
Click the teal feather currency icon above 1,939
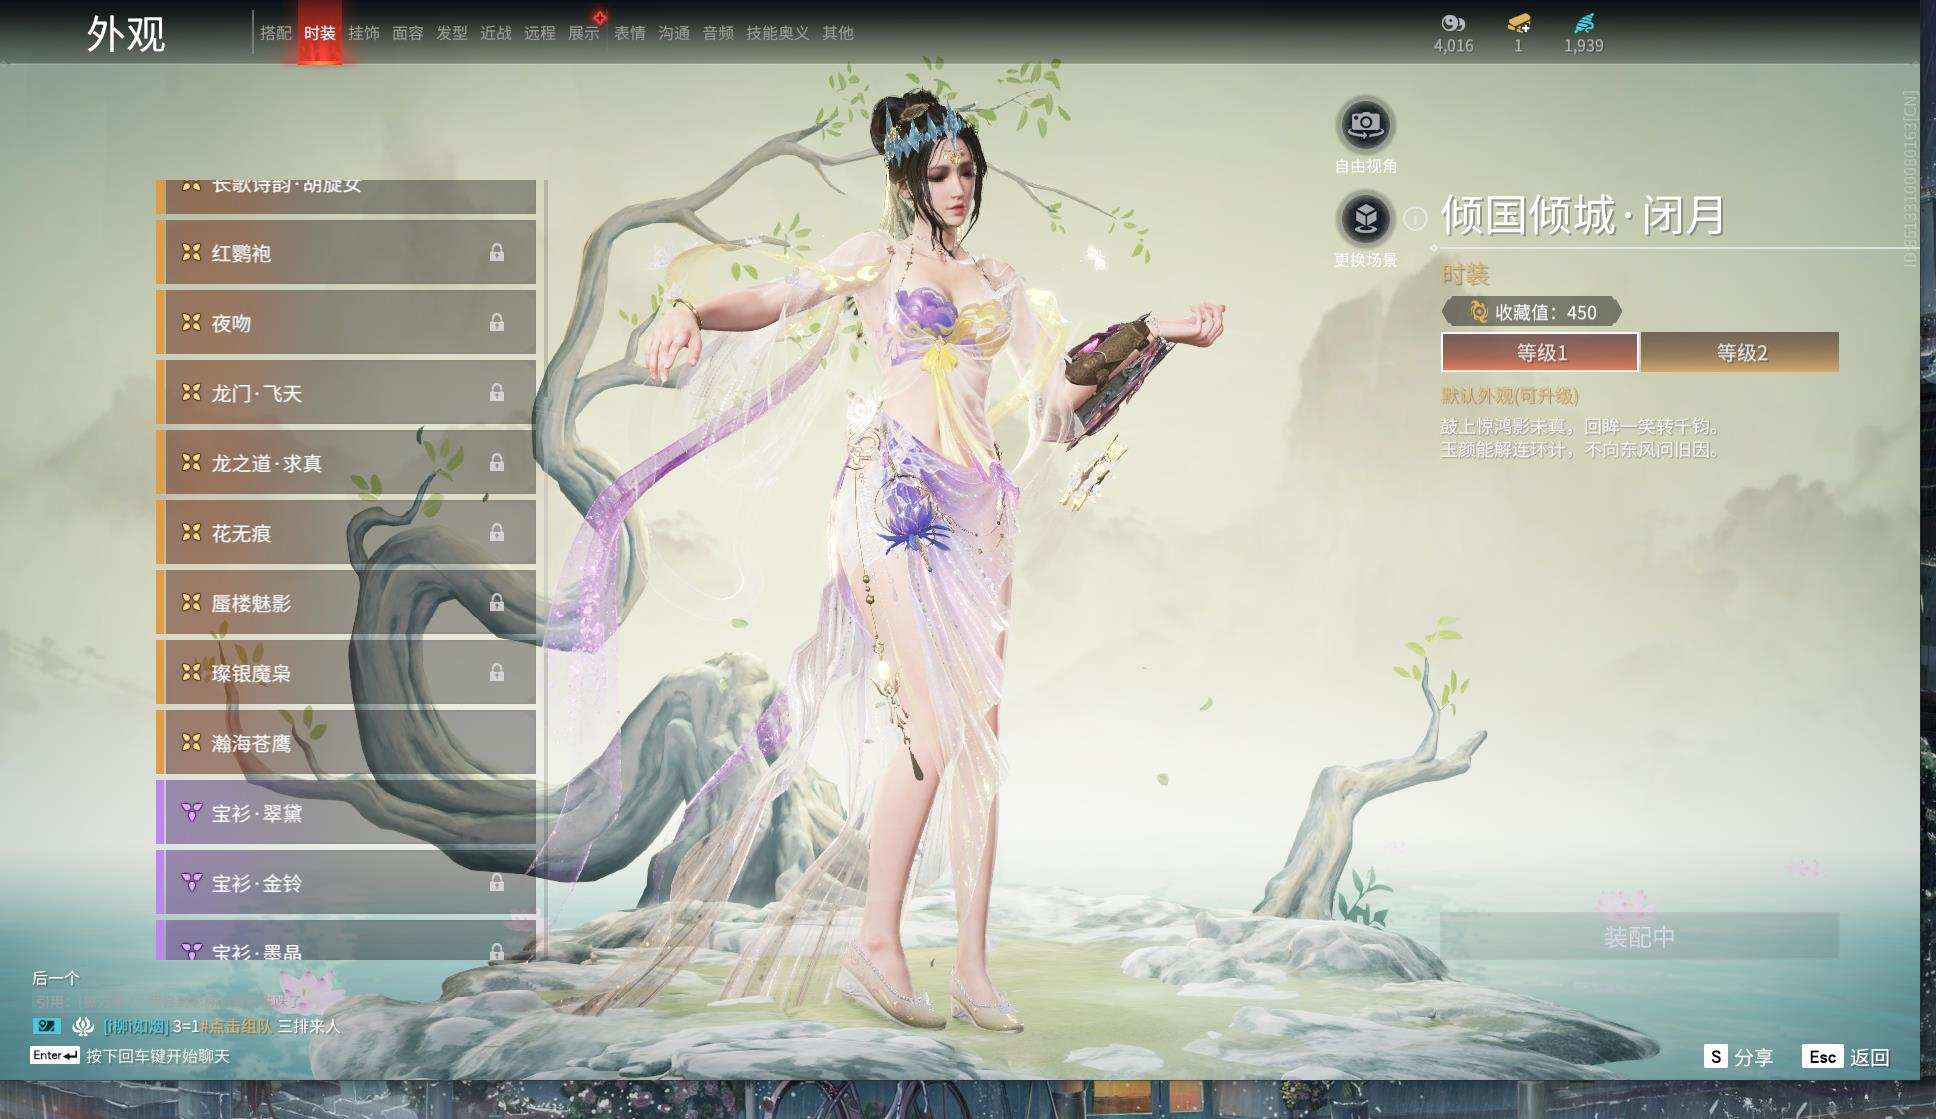click(1584, 23)
